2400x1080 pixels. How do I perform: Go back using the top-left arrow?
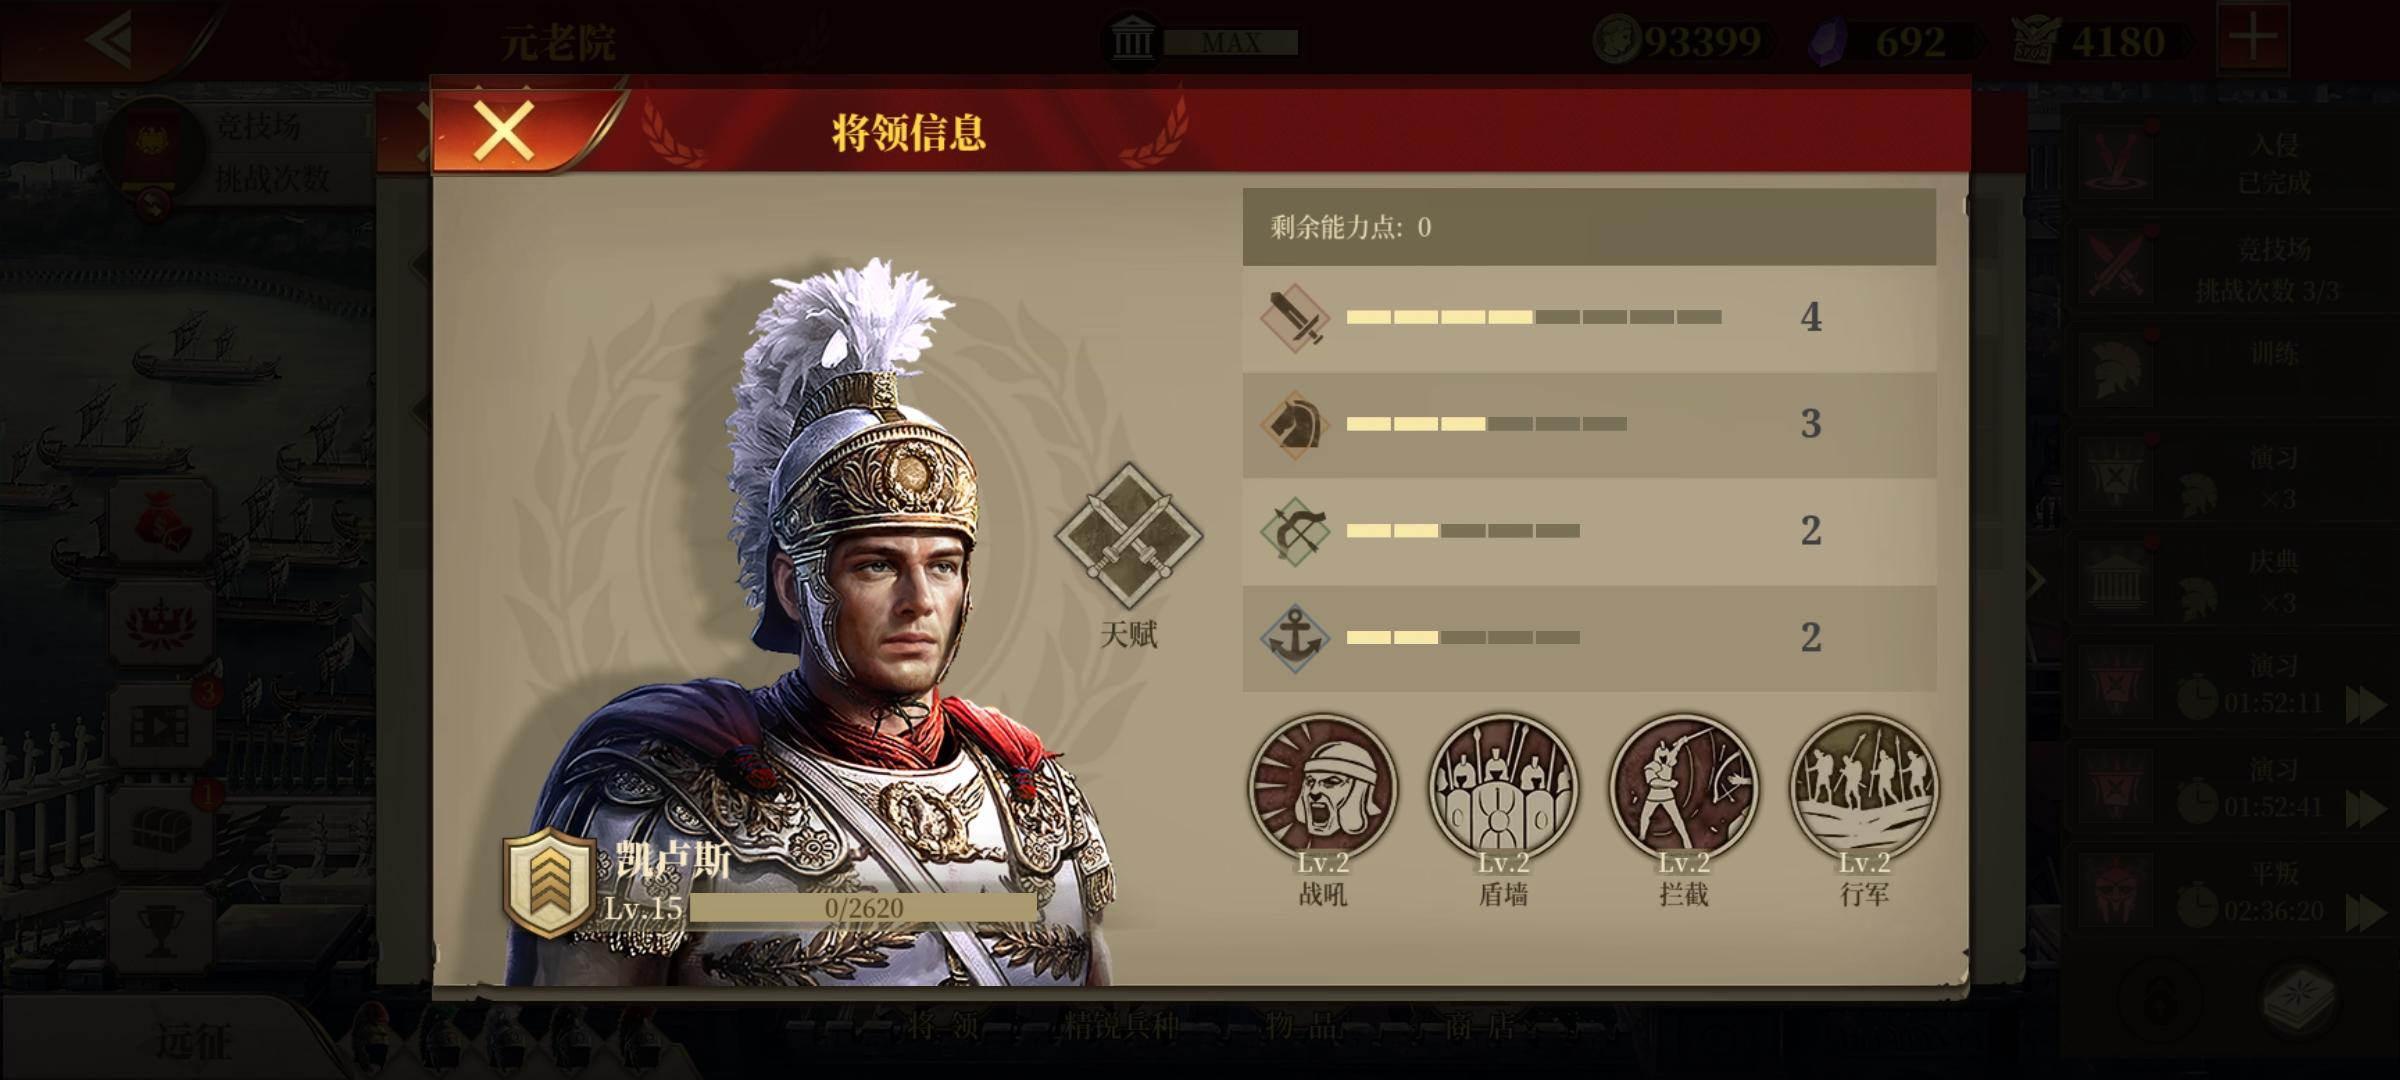[110, 40]
